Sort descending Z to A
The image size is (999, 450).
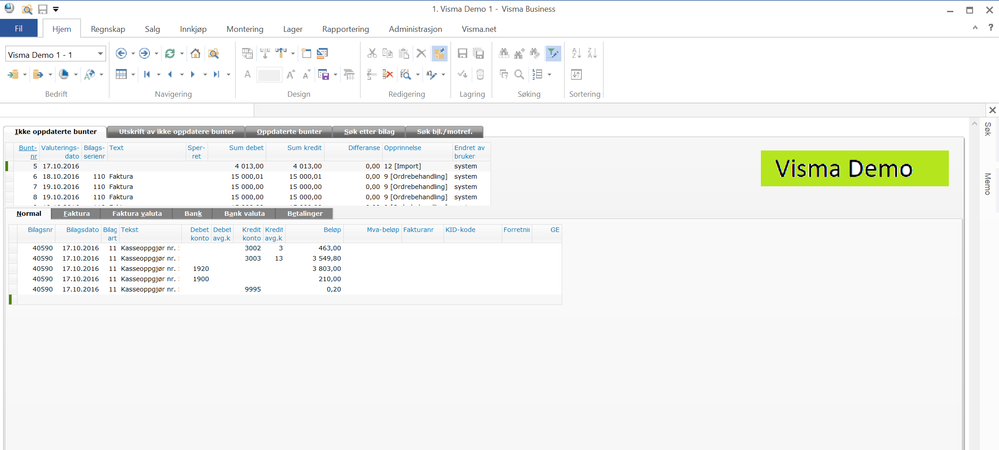point(592,54)
